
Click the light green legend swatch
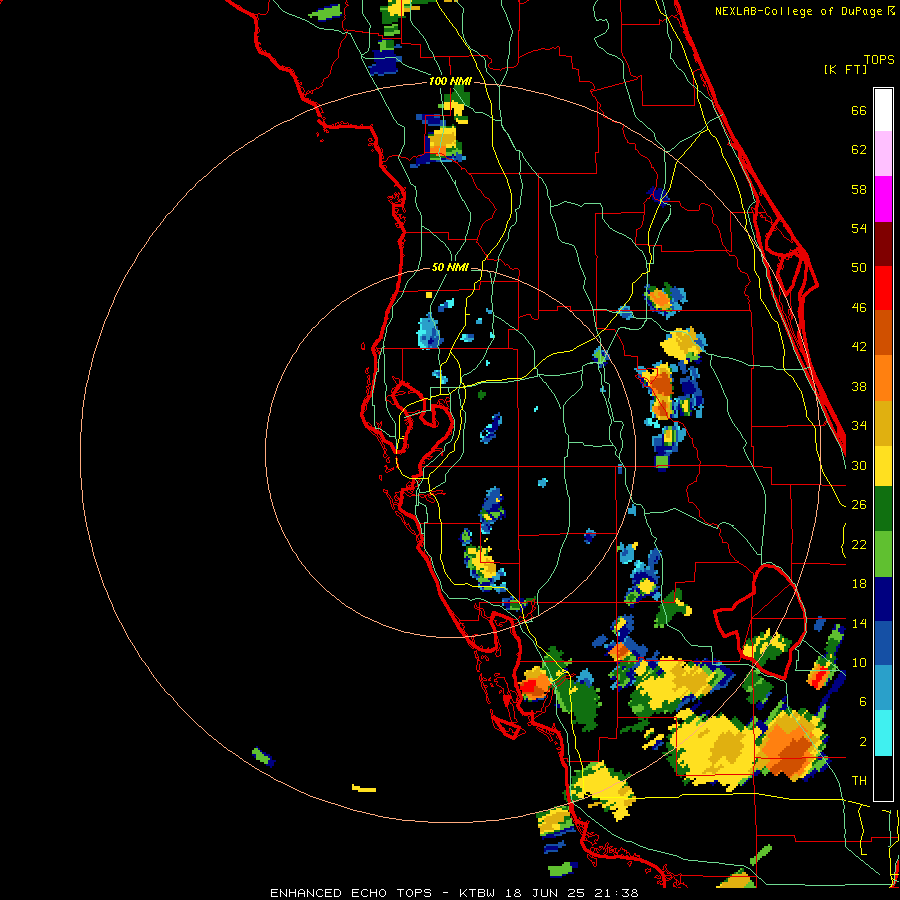point(883,554)
